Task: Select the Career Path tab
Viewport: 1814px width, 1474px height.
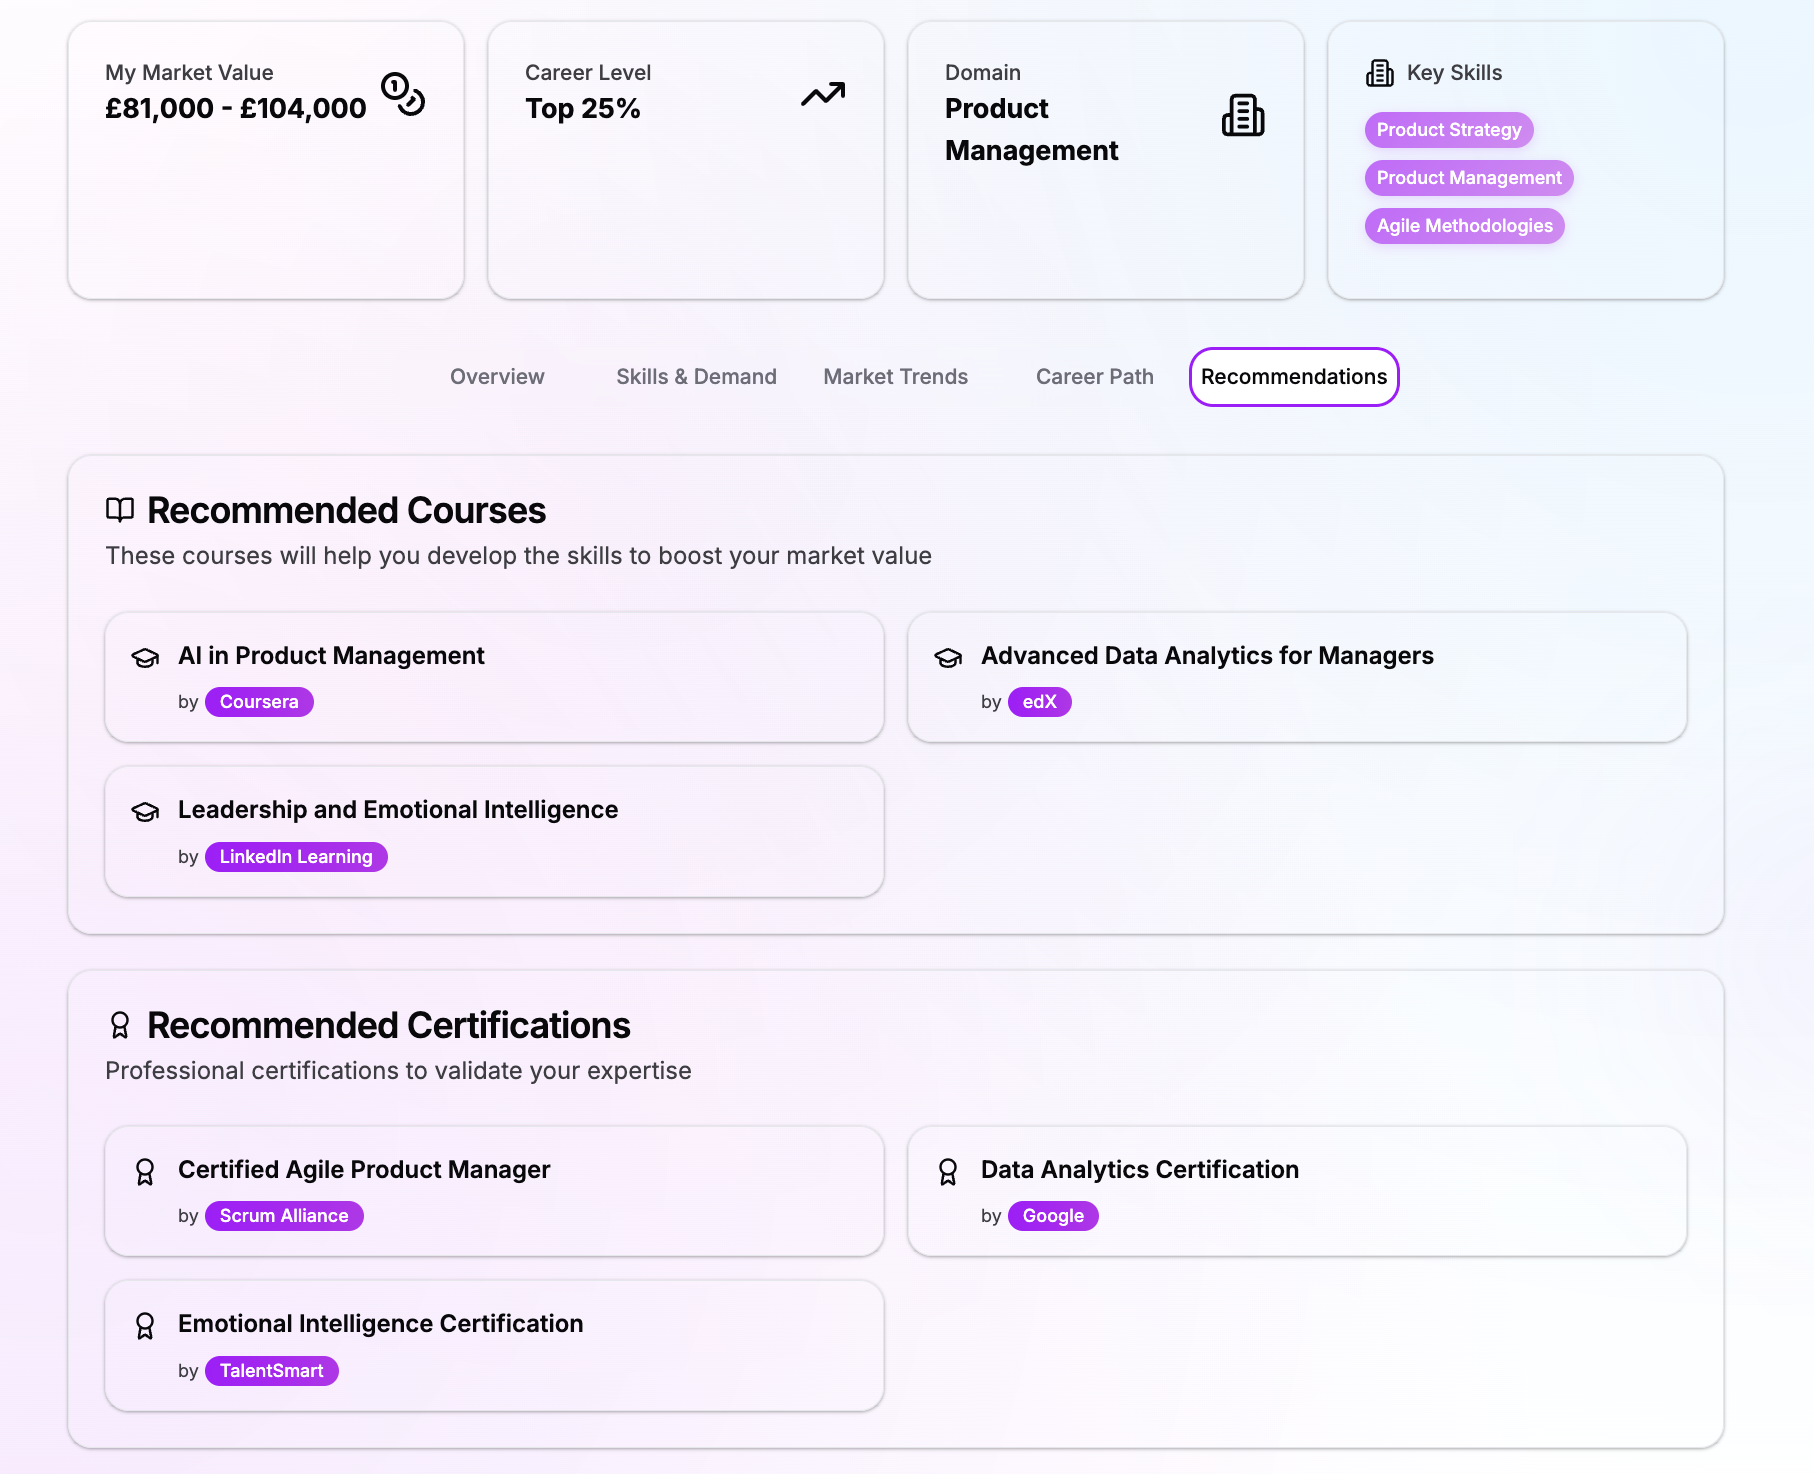Action: (x=1094, y=377)
